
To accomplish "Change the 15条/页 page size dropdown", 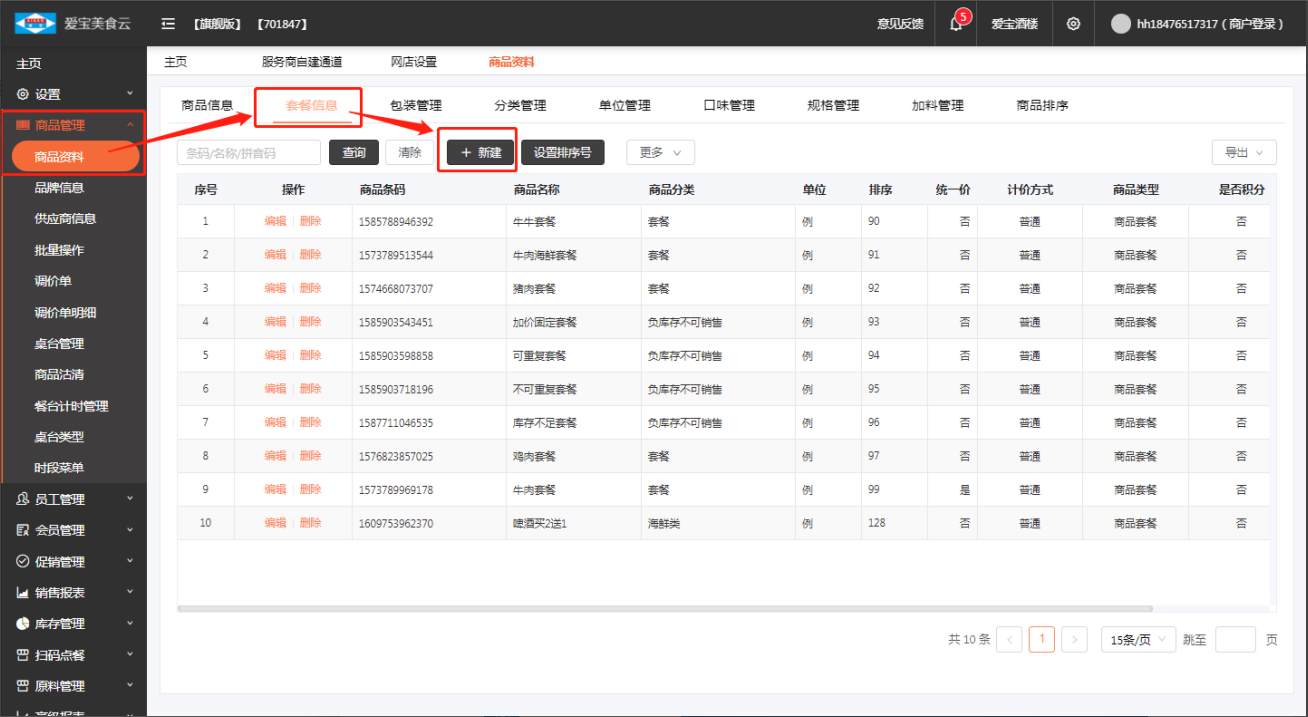I will [1138, 640].
